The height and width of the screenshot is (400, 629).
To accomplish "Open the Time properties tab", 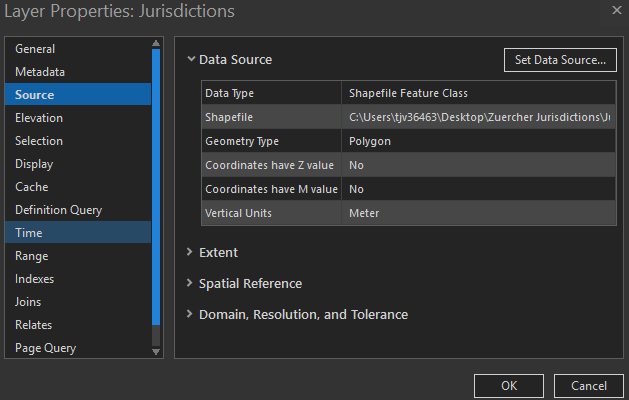I will pyautogui.click(x=29, y=233).
